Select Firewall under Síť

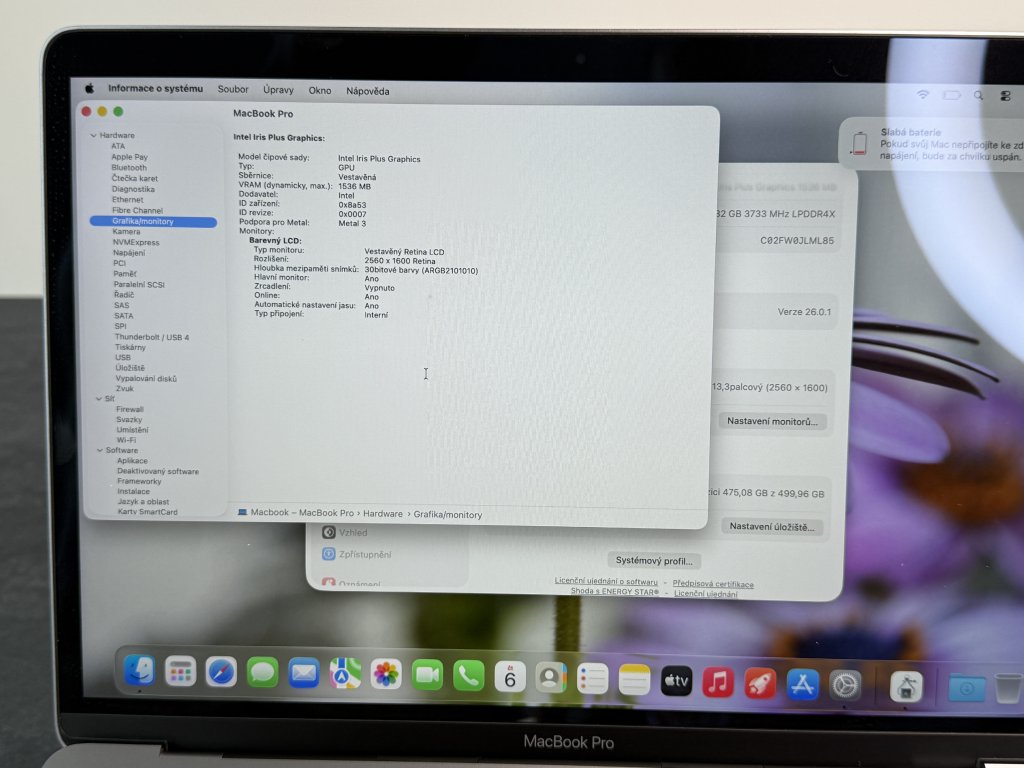tap(130, 409)
